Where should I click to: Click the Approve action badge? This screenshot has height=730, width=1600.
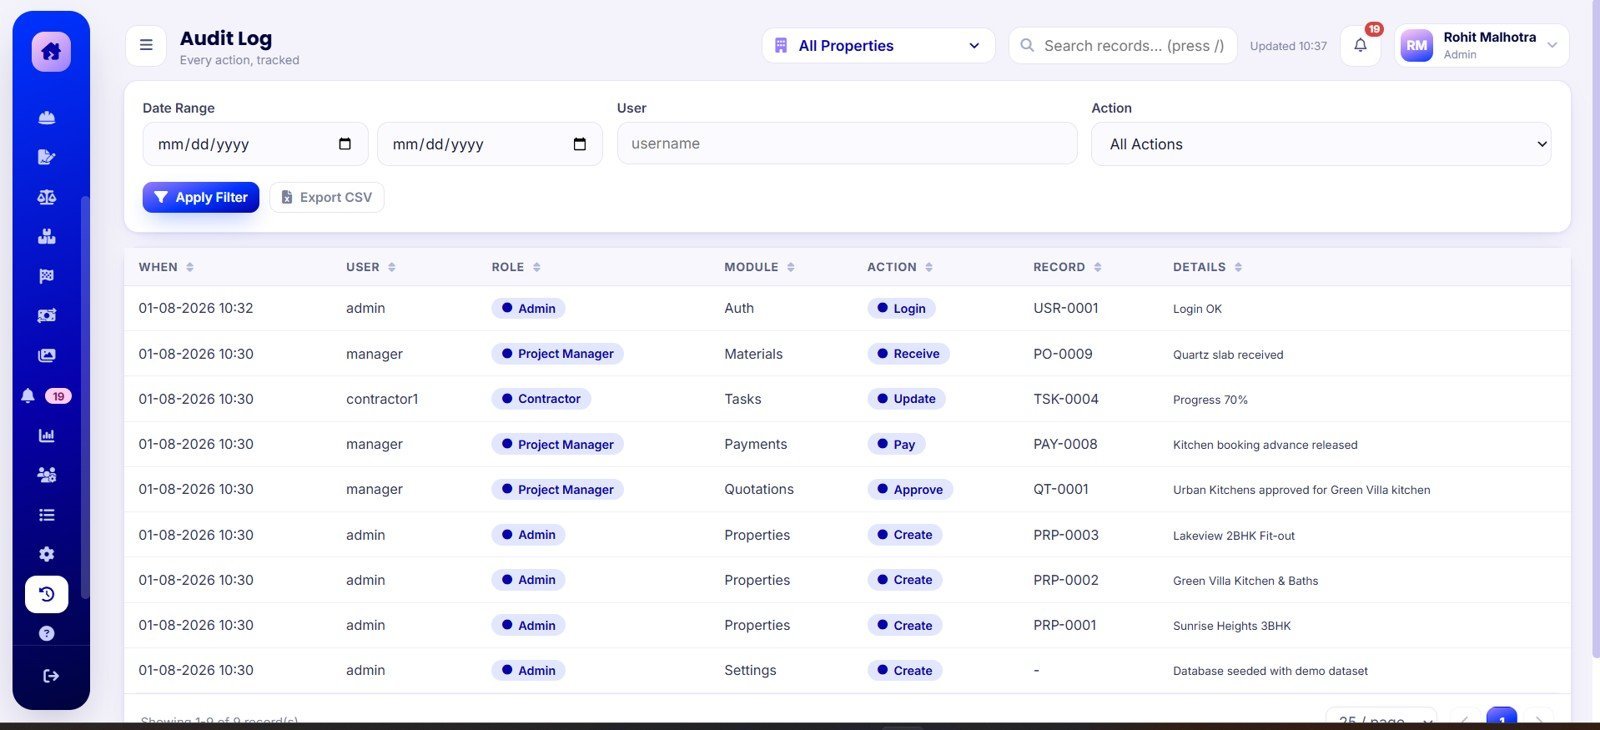tap(910, 489)
